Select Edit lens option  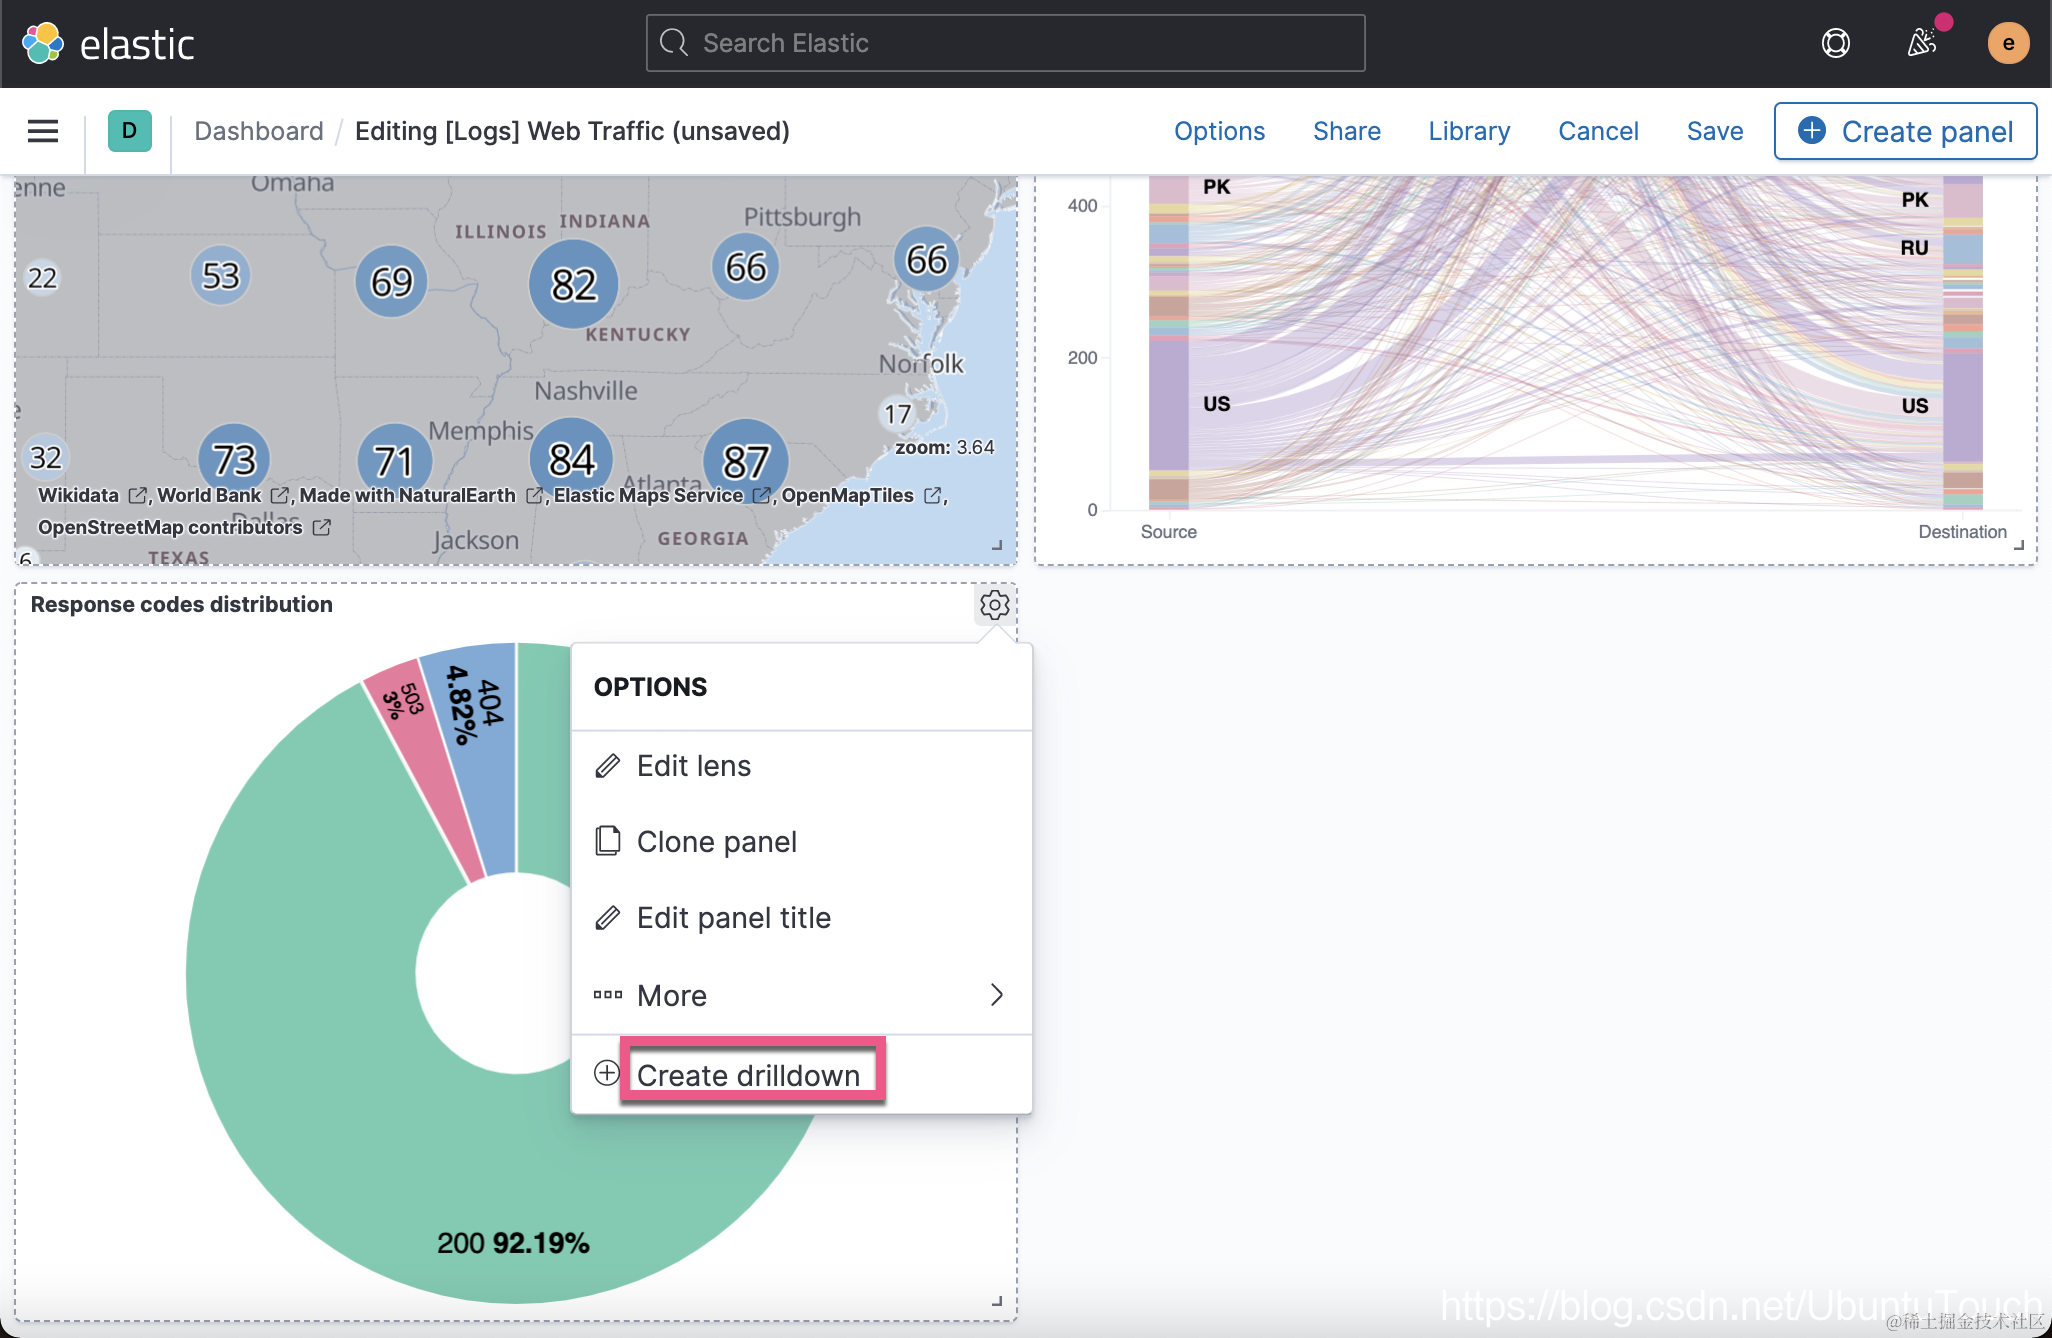tap(694, 766)
